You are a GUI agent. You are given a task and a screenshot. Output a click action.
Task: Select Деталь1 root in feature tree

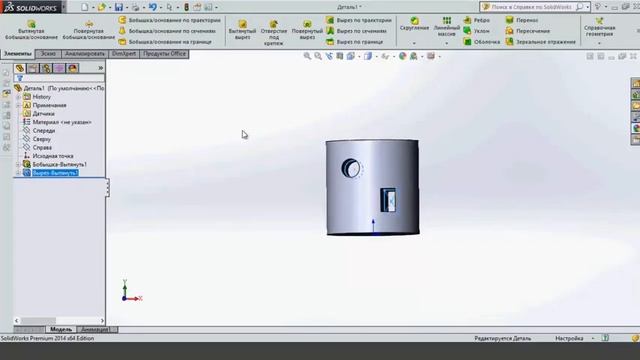(x=60, y=88)
